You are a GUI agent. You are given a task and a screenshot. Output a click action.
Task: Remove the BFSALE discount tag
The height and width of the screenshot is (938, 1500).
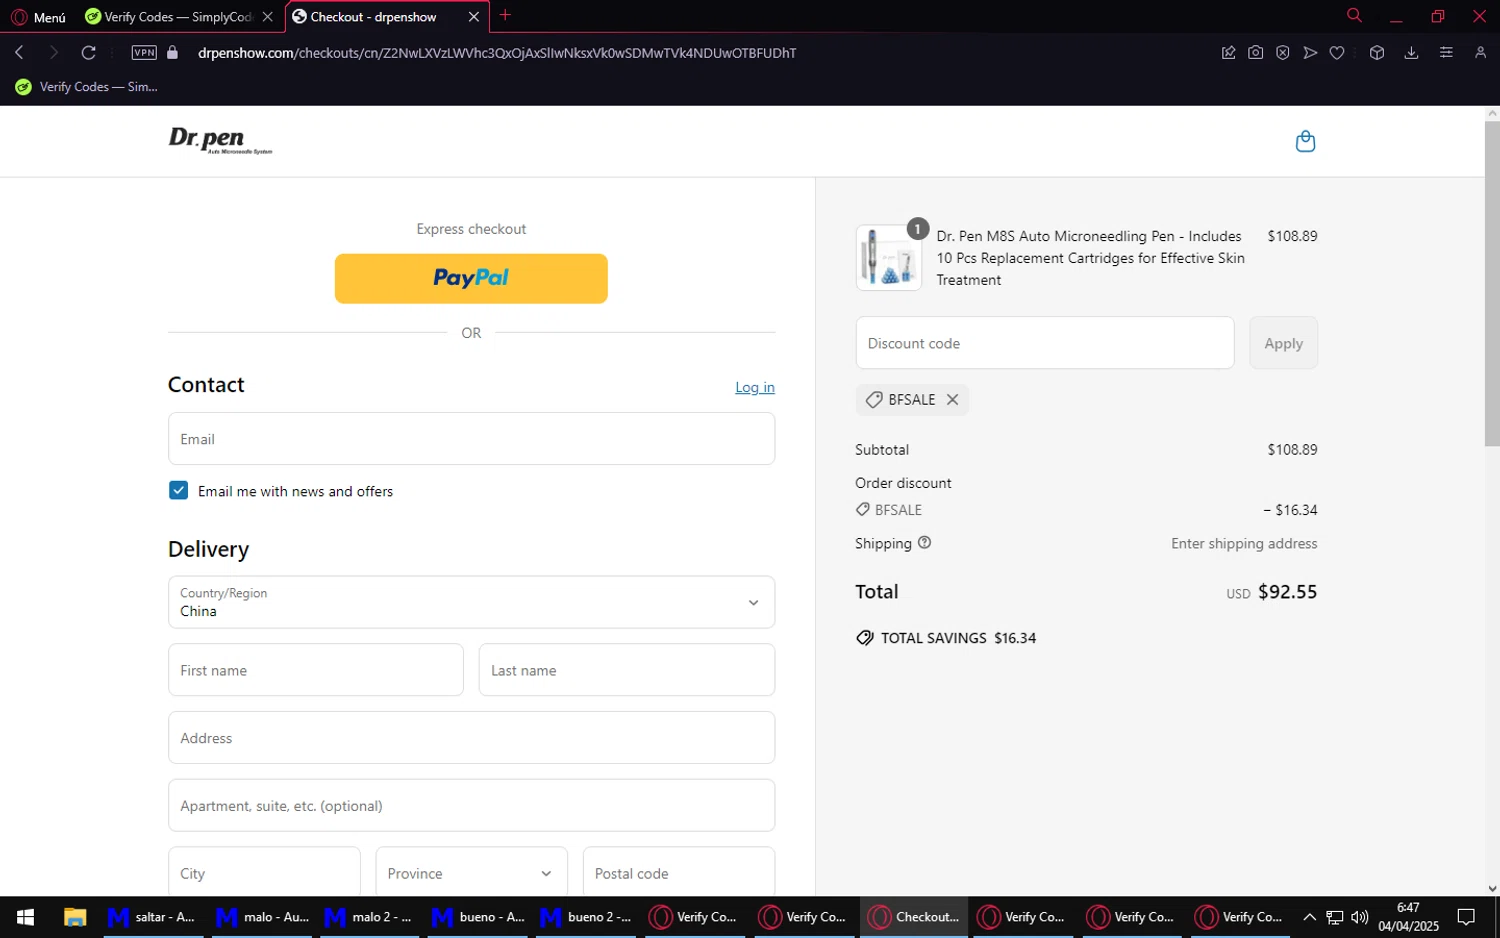952,399
